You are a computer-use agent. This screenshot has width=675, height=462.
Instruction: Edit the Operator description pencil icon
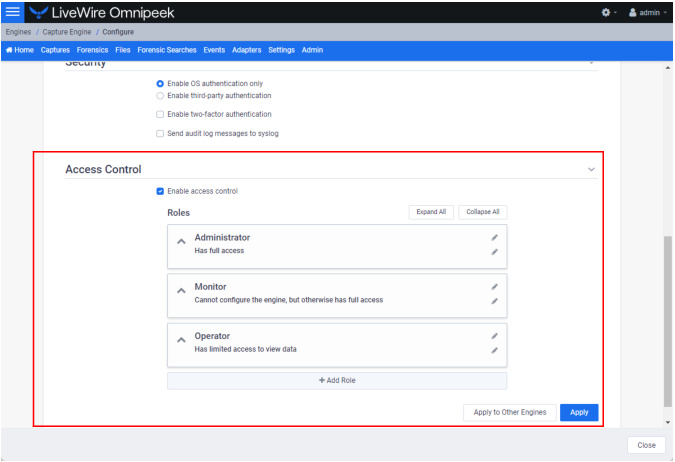point(495,350)
